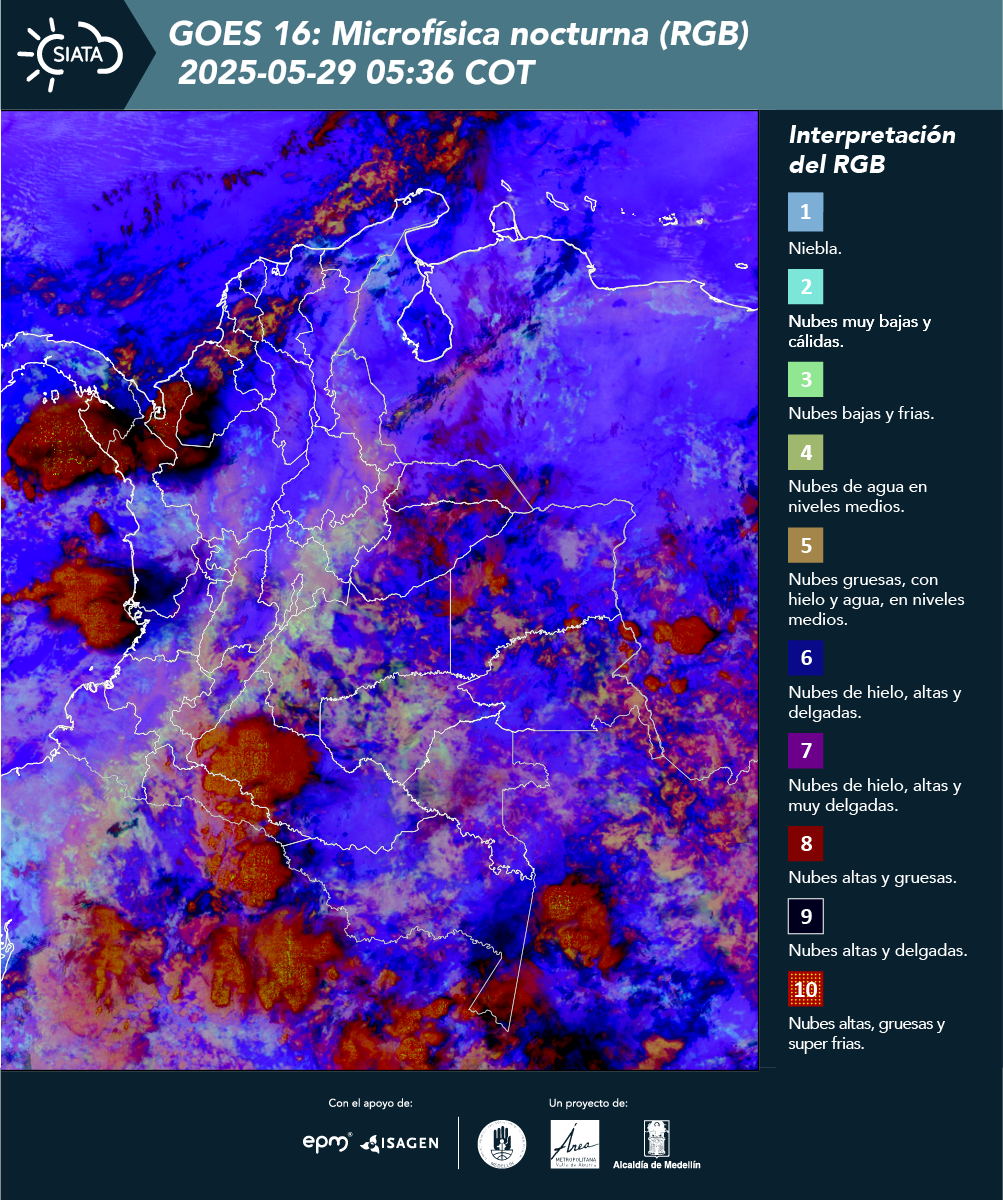1003x1200 pixels.
Task: Click the EPM logo in footer
Action: coord(327,1142)
